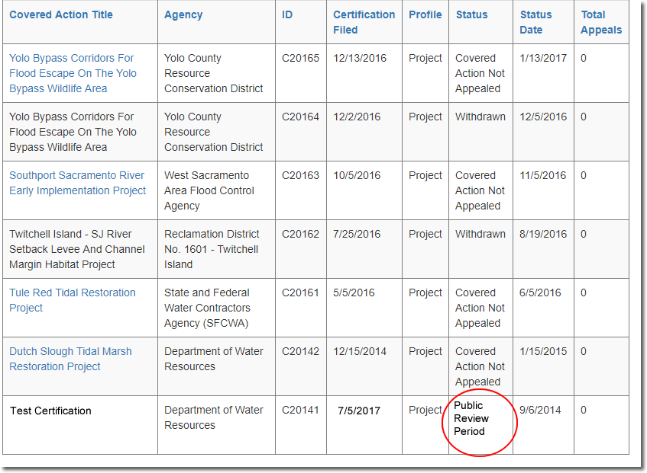Image resolution: width=647 pixels, height=473 pixels.
Task: Click ID cell C20164
Action: pyautogui.click(x=300, y=116)
